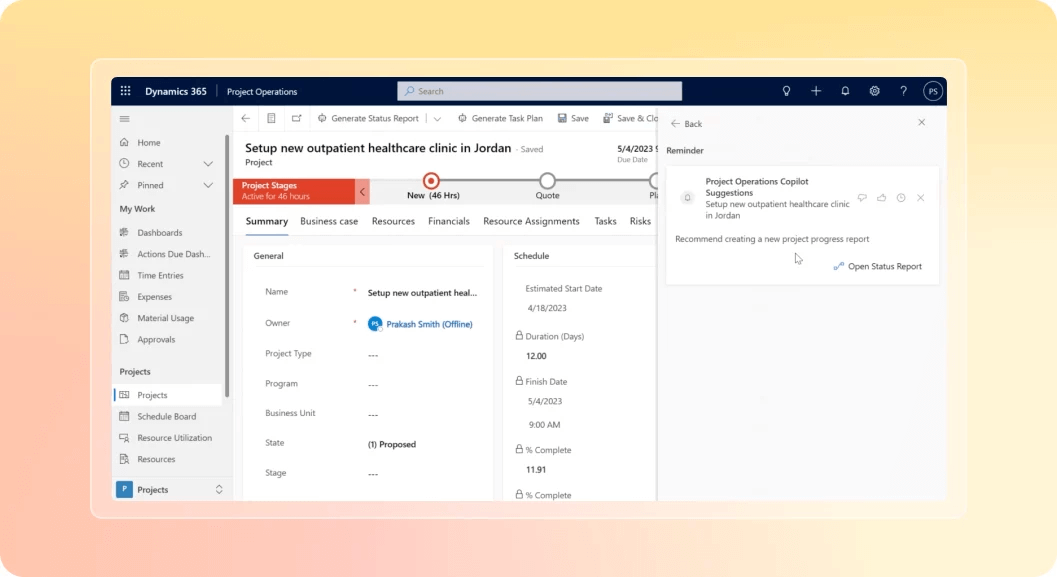Expand the Pinned section in the sidebar
The image size is (1057, 577).
point(207,185)
